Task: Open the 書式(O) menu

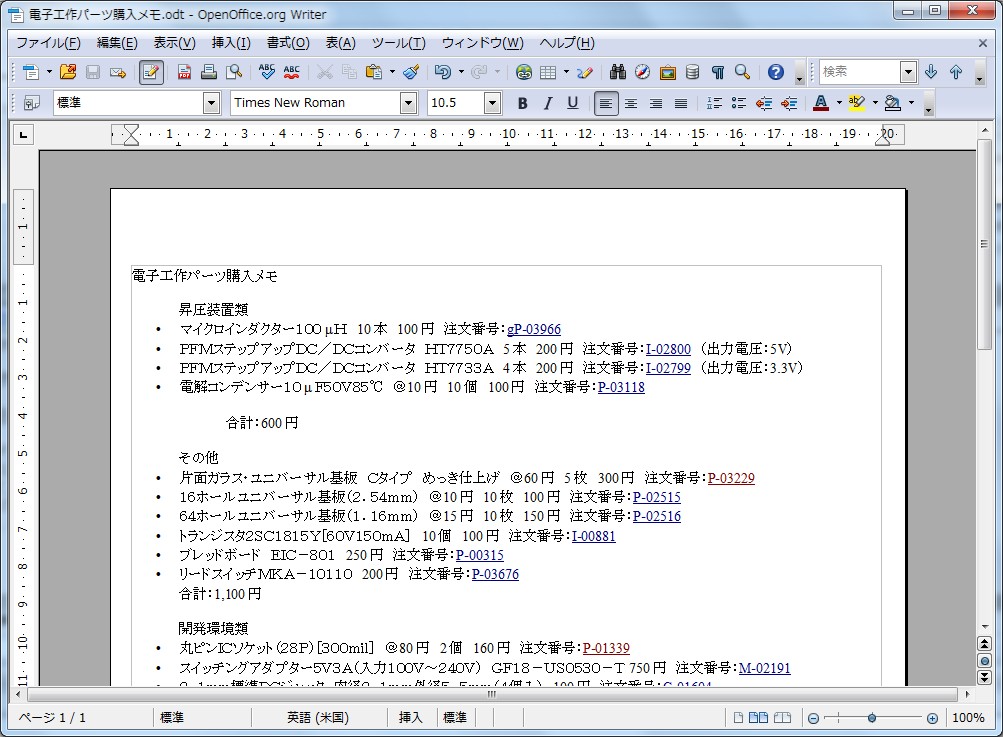Action: (x=288, y=43)
